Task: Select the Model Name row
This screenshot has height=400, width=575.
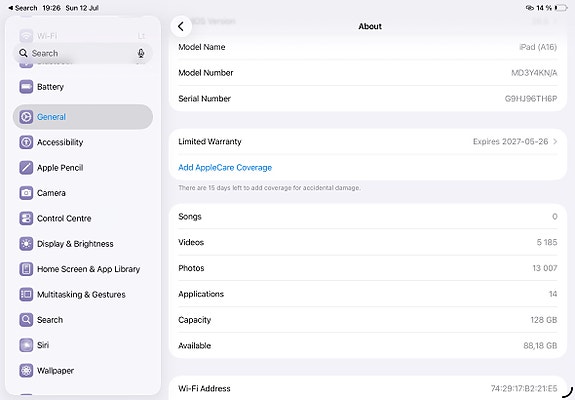Action: [x=368, y=47]
